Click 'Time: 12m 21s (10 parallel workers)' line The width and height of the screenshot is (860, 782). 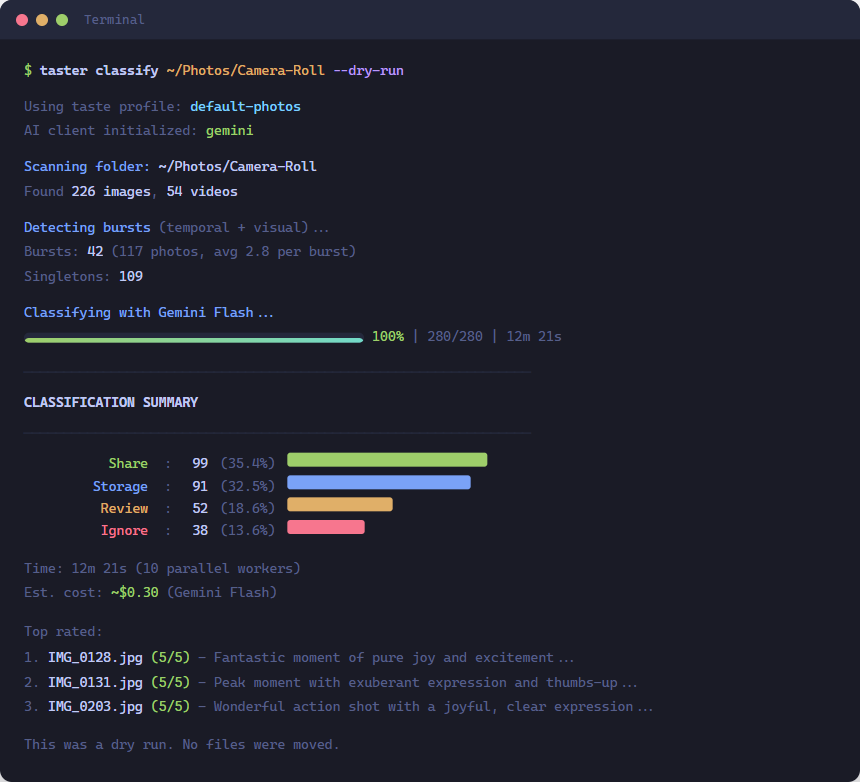(162, 569)
